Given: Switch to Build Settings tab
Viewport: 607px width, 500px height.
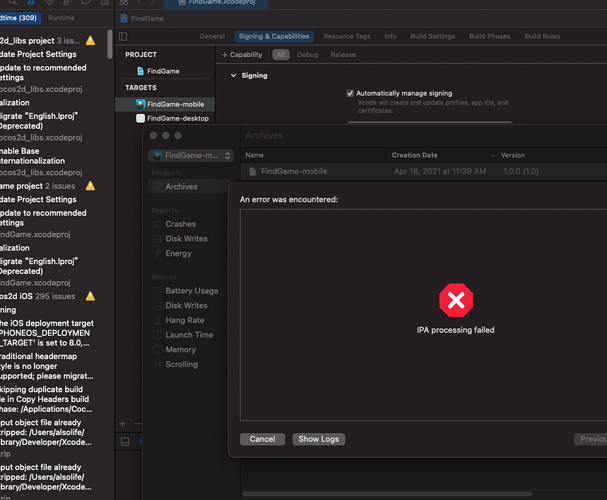Looking at the screenshot, I should [432, 36].
